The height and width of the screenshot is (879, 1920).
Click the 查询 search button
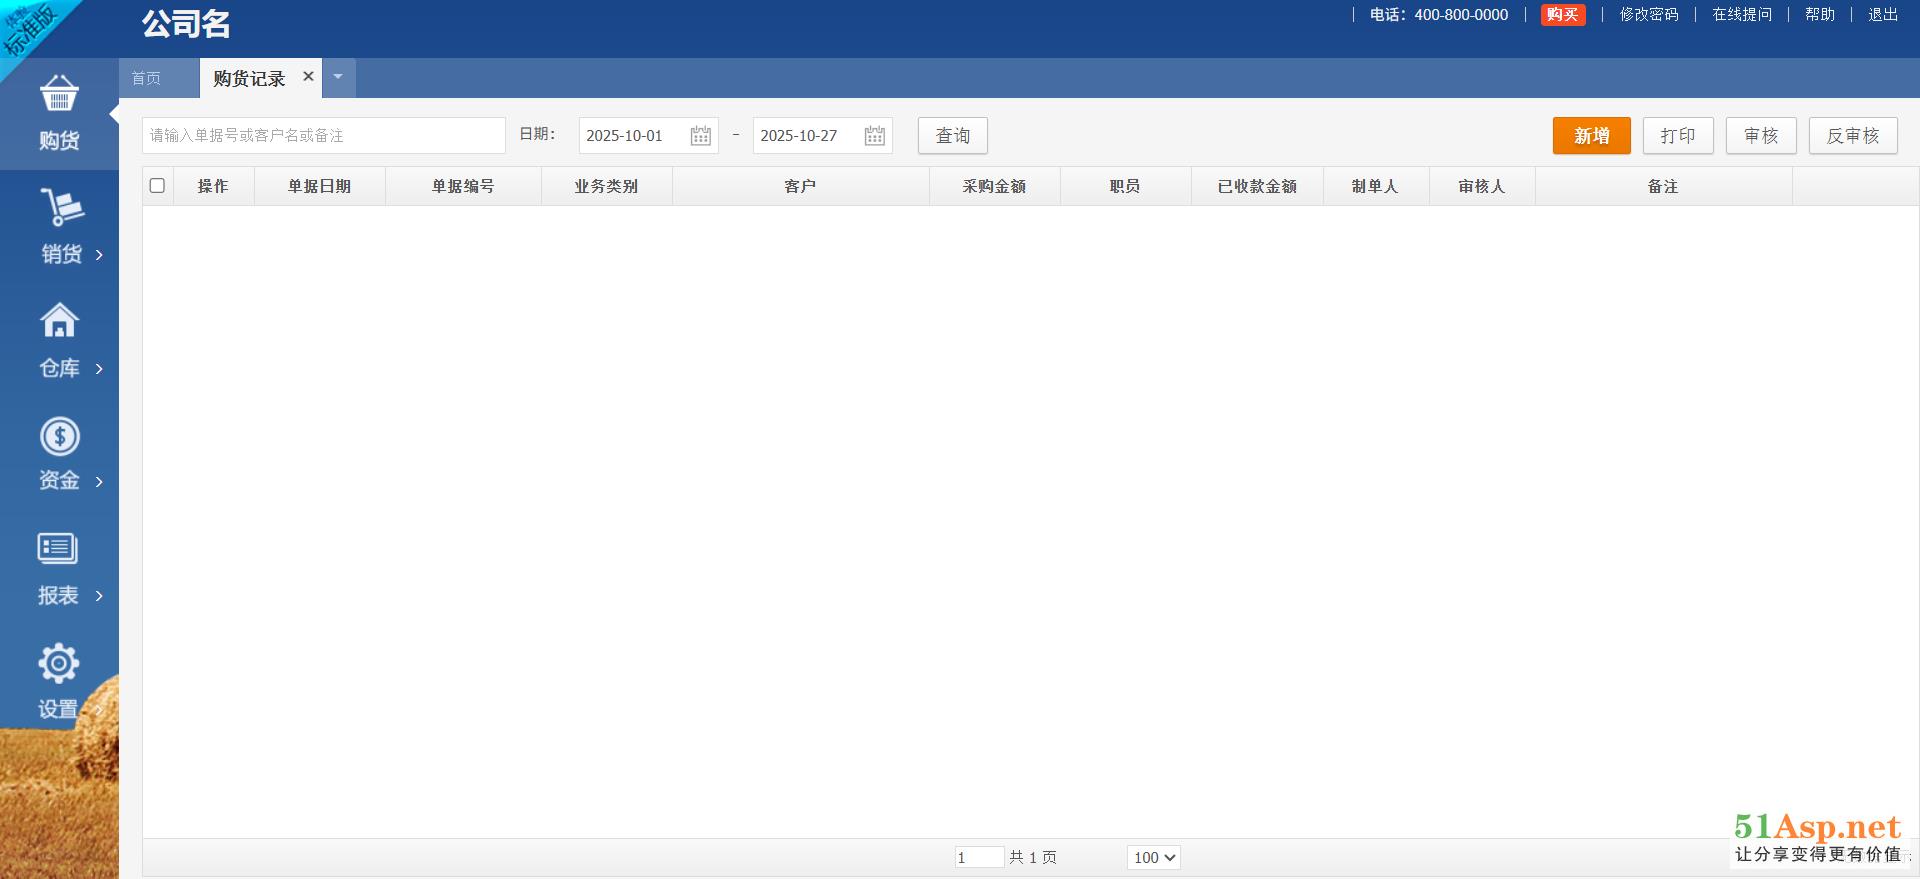pos(952,136)
